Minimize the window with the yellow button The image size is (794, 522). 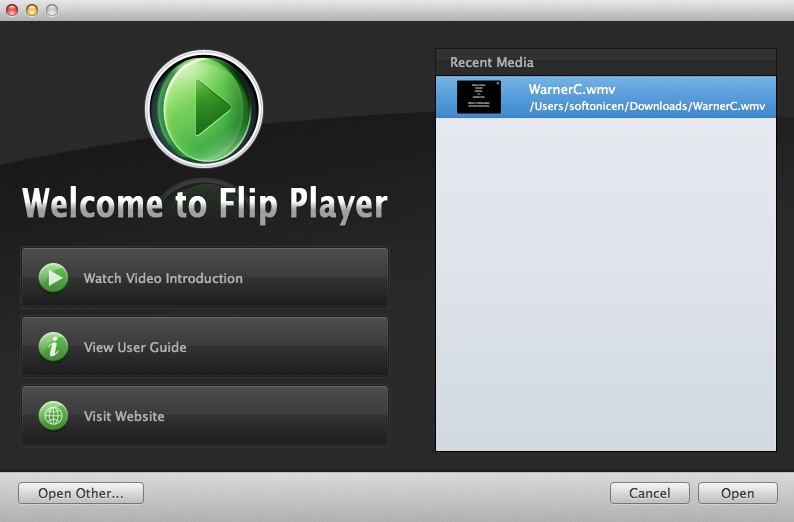click(32, 10)
